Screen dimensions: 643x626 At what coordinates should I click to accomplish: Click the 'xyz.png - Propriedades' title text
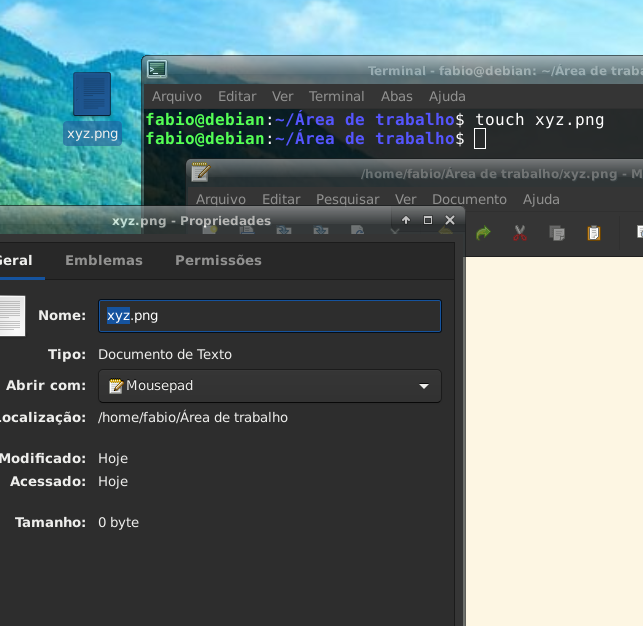(x=191, y=221)
